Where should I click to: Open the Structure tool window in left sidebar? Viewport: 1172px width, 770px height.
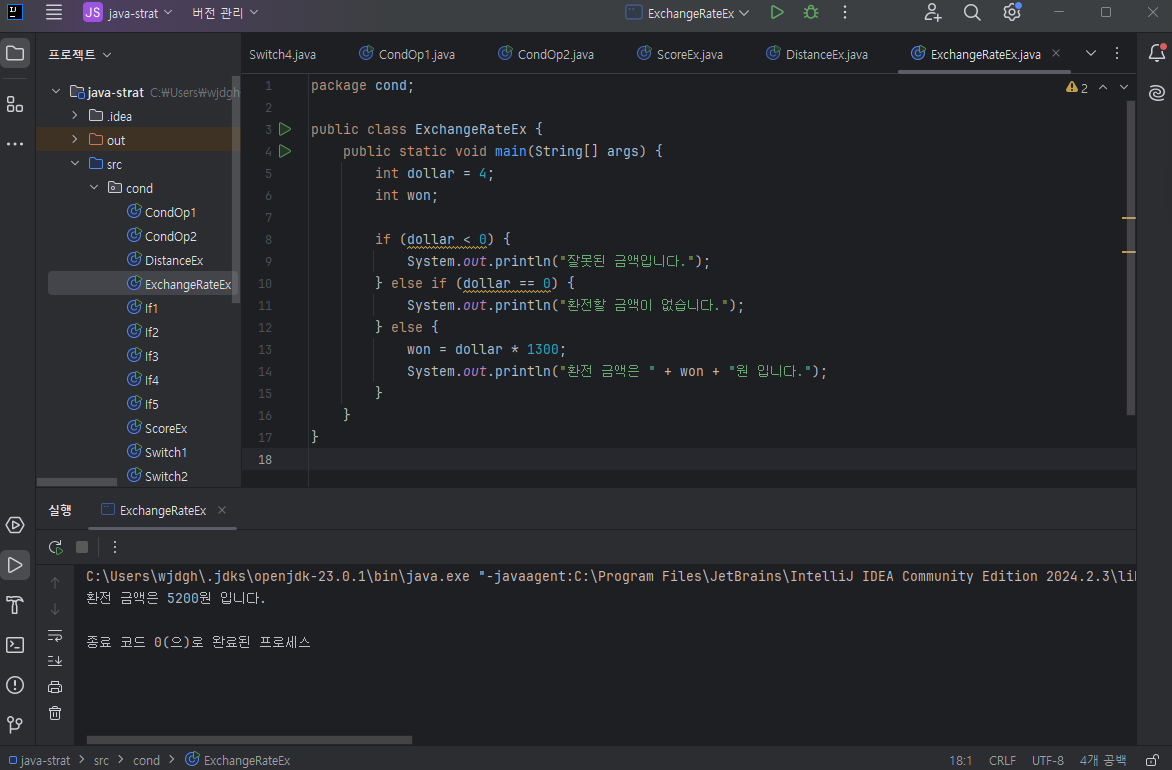pos(15,104)
